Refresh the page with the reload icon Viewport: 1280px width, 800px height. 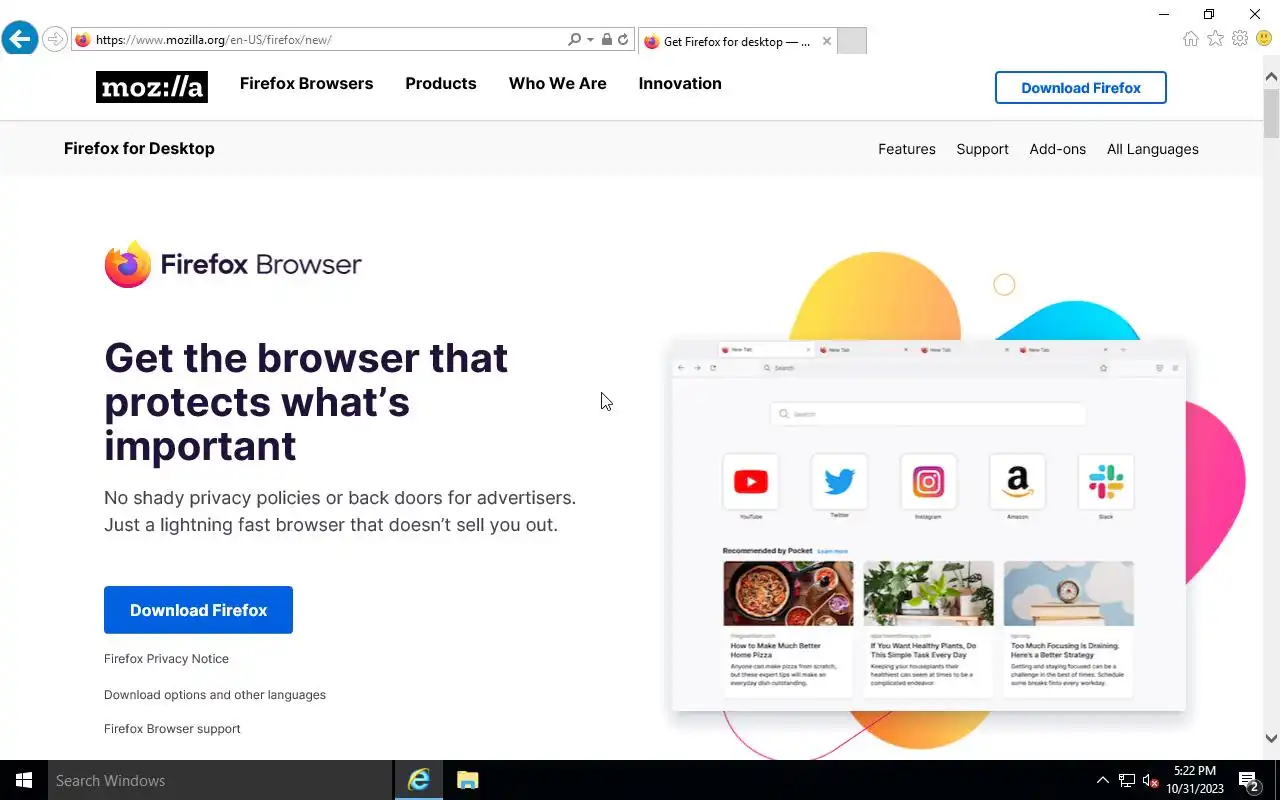tap(623, 40)
